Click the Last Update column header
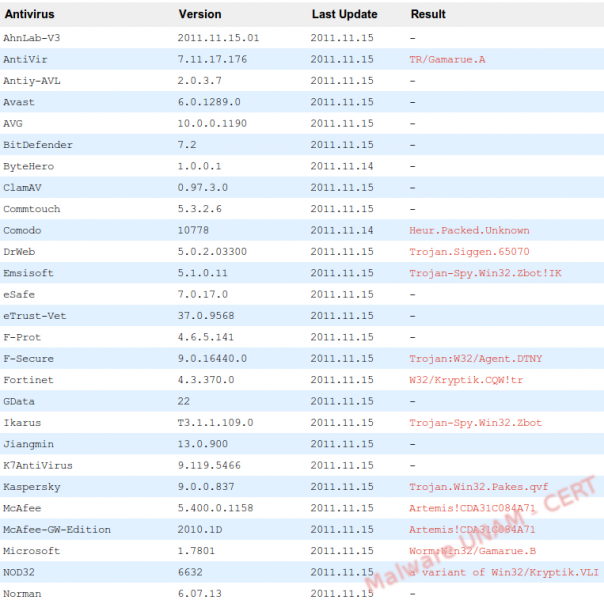The width and height of the screenshot is (604, 600). click(x=344, y=14)
